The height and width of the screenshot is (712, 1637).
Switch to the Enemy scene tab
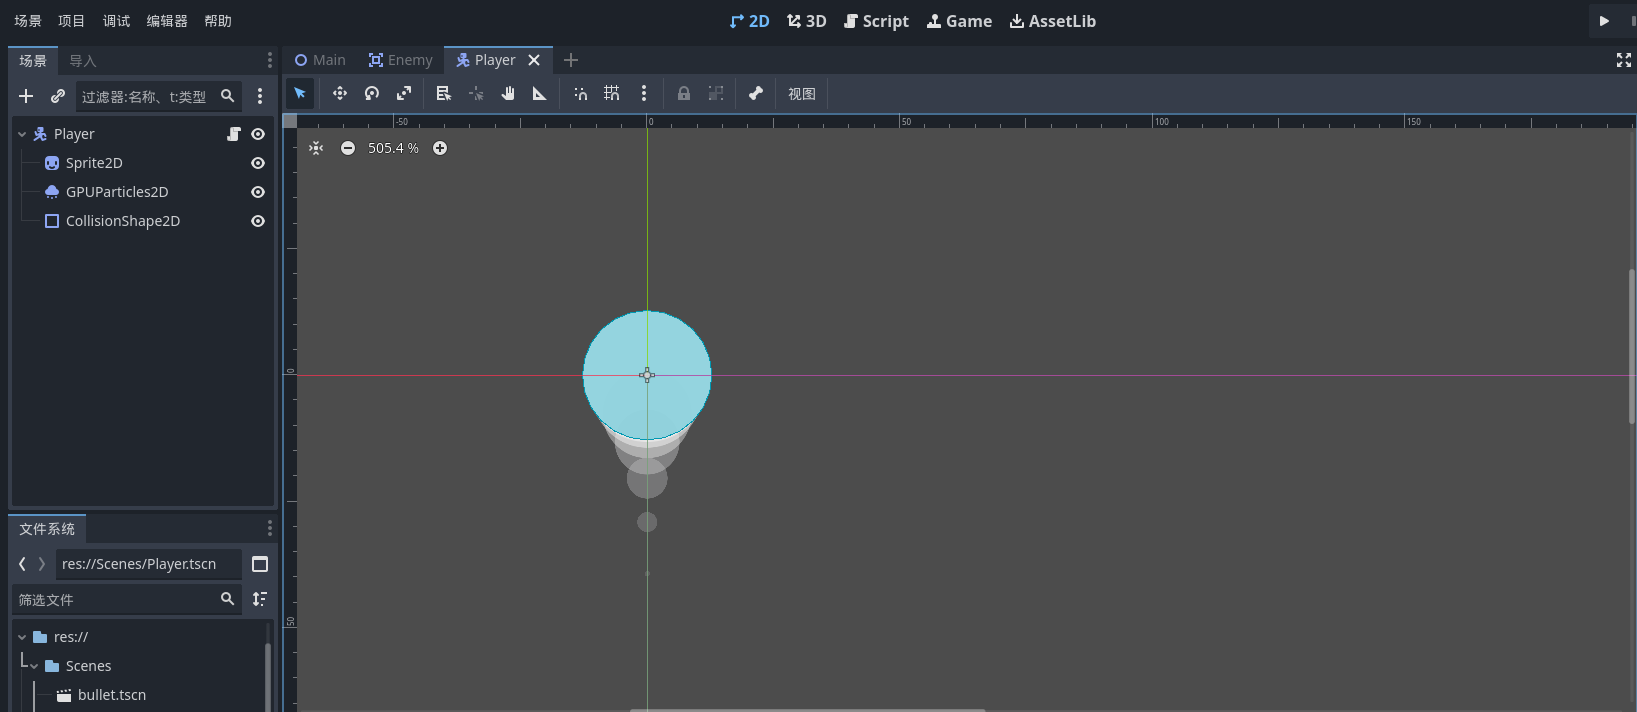(x=401, y=60)
